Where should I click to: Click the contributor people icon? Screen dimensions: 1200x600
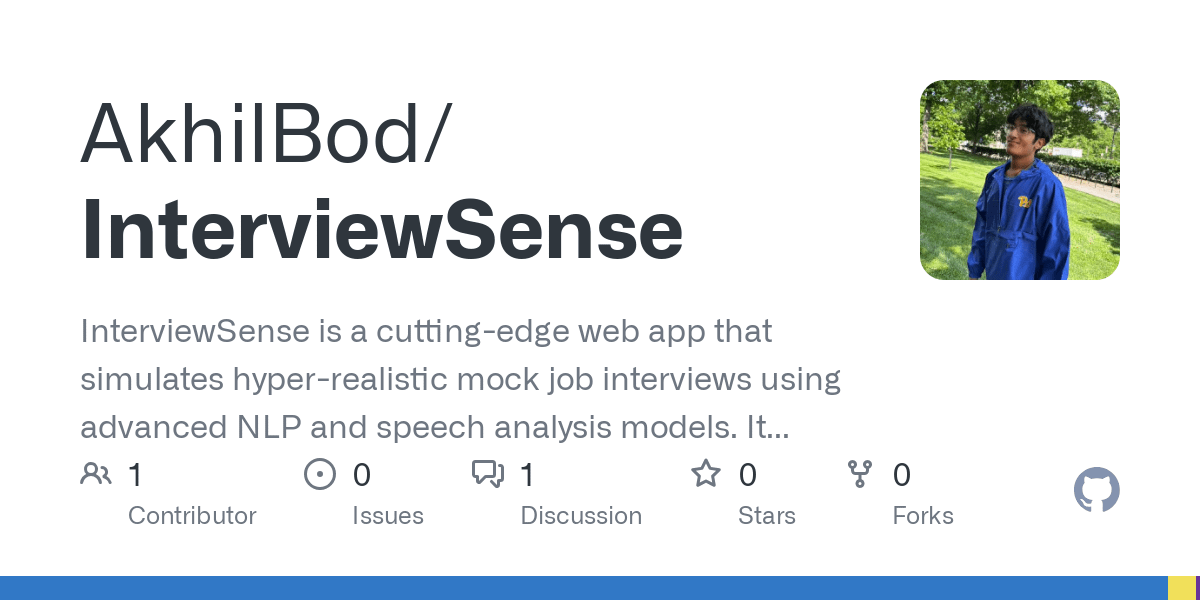coord(96,474)
